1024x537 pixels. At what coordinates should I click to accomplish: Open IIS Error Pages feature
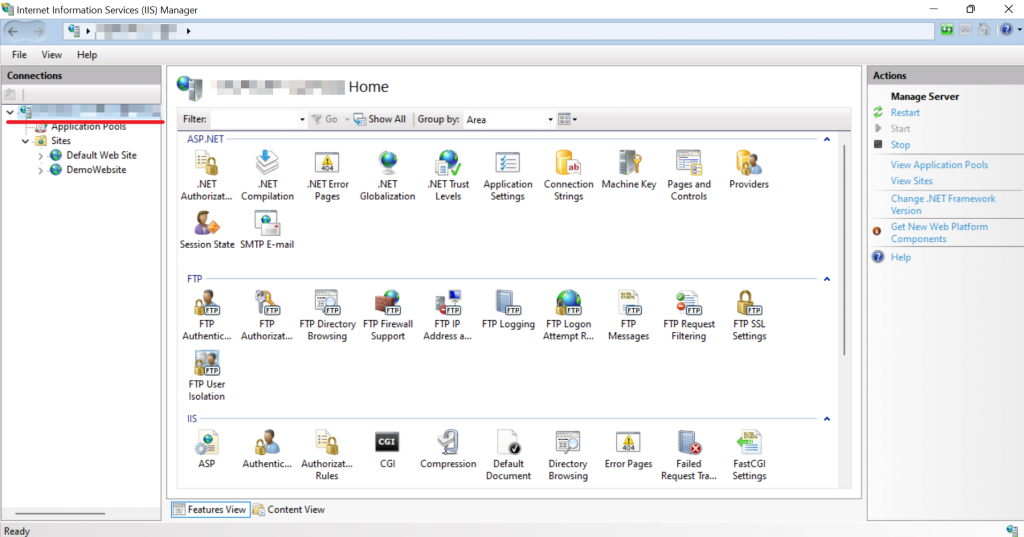tap(628, 449)
